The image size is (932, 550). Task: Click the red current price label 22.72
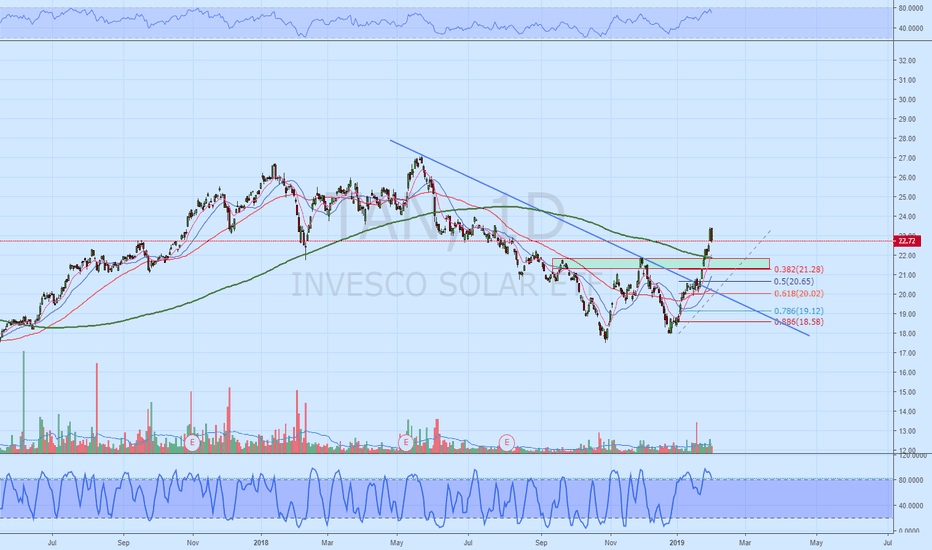click(907, 241)
